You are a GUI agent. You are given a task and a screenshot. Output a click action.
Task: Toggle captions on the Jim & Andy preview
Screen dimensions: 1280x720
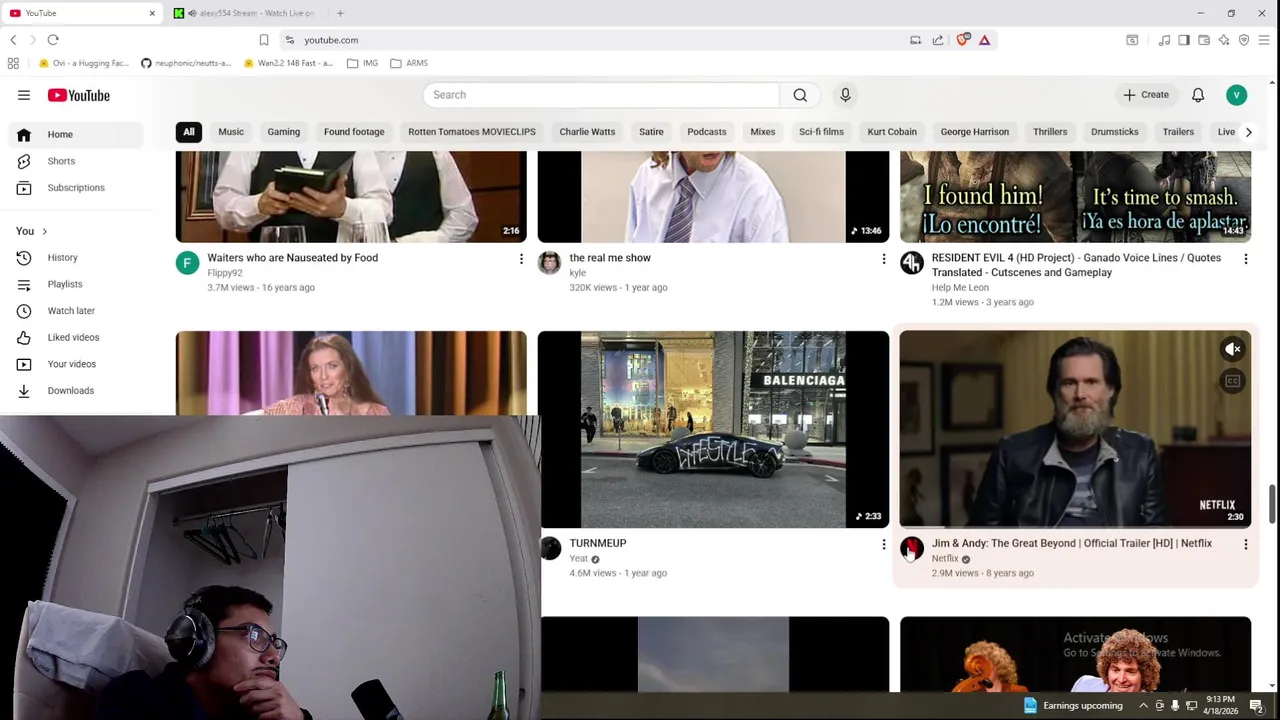pyautogui.click(x=1233, y=381)
